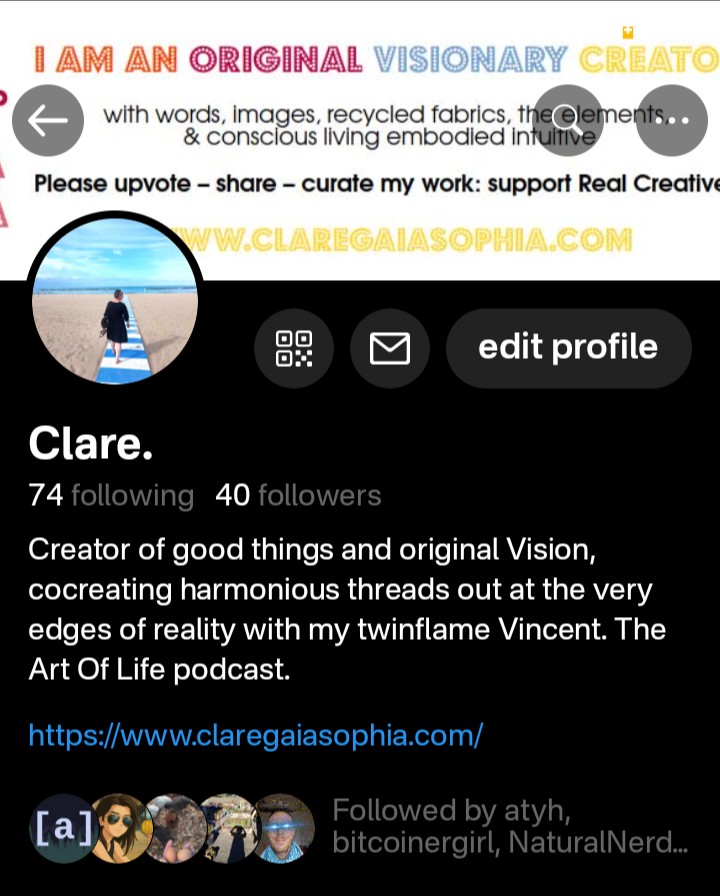This screenshot has height=896, width=720.
Task: Open the sunglasses cartoon follower avatar
Action: (x=120, y=828)
